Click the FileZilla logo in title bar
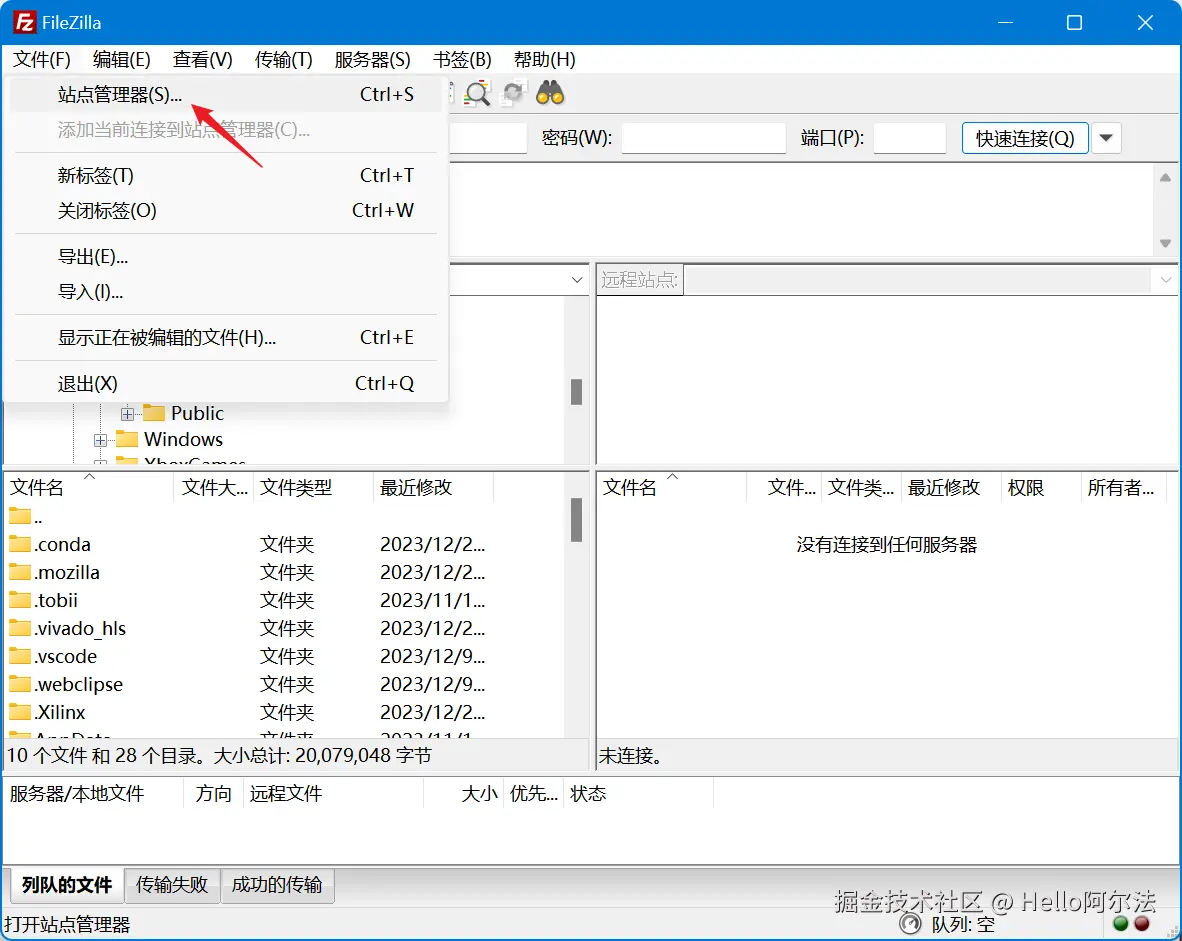This screenshot has width=1182, height=941. 24,23
